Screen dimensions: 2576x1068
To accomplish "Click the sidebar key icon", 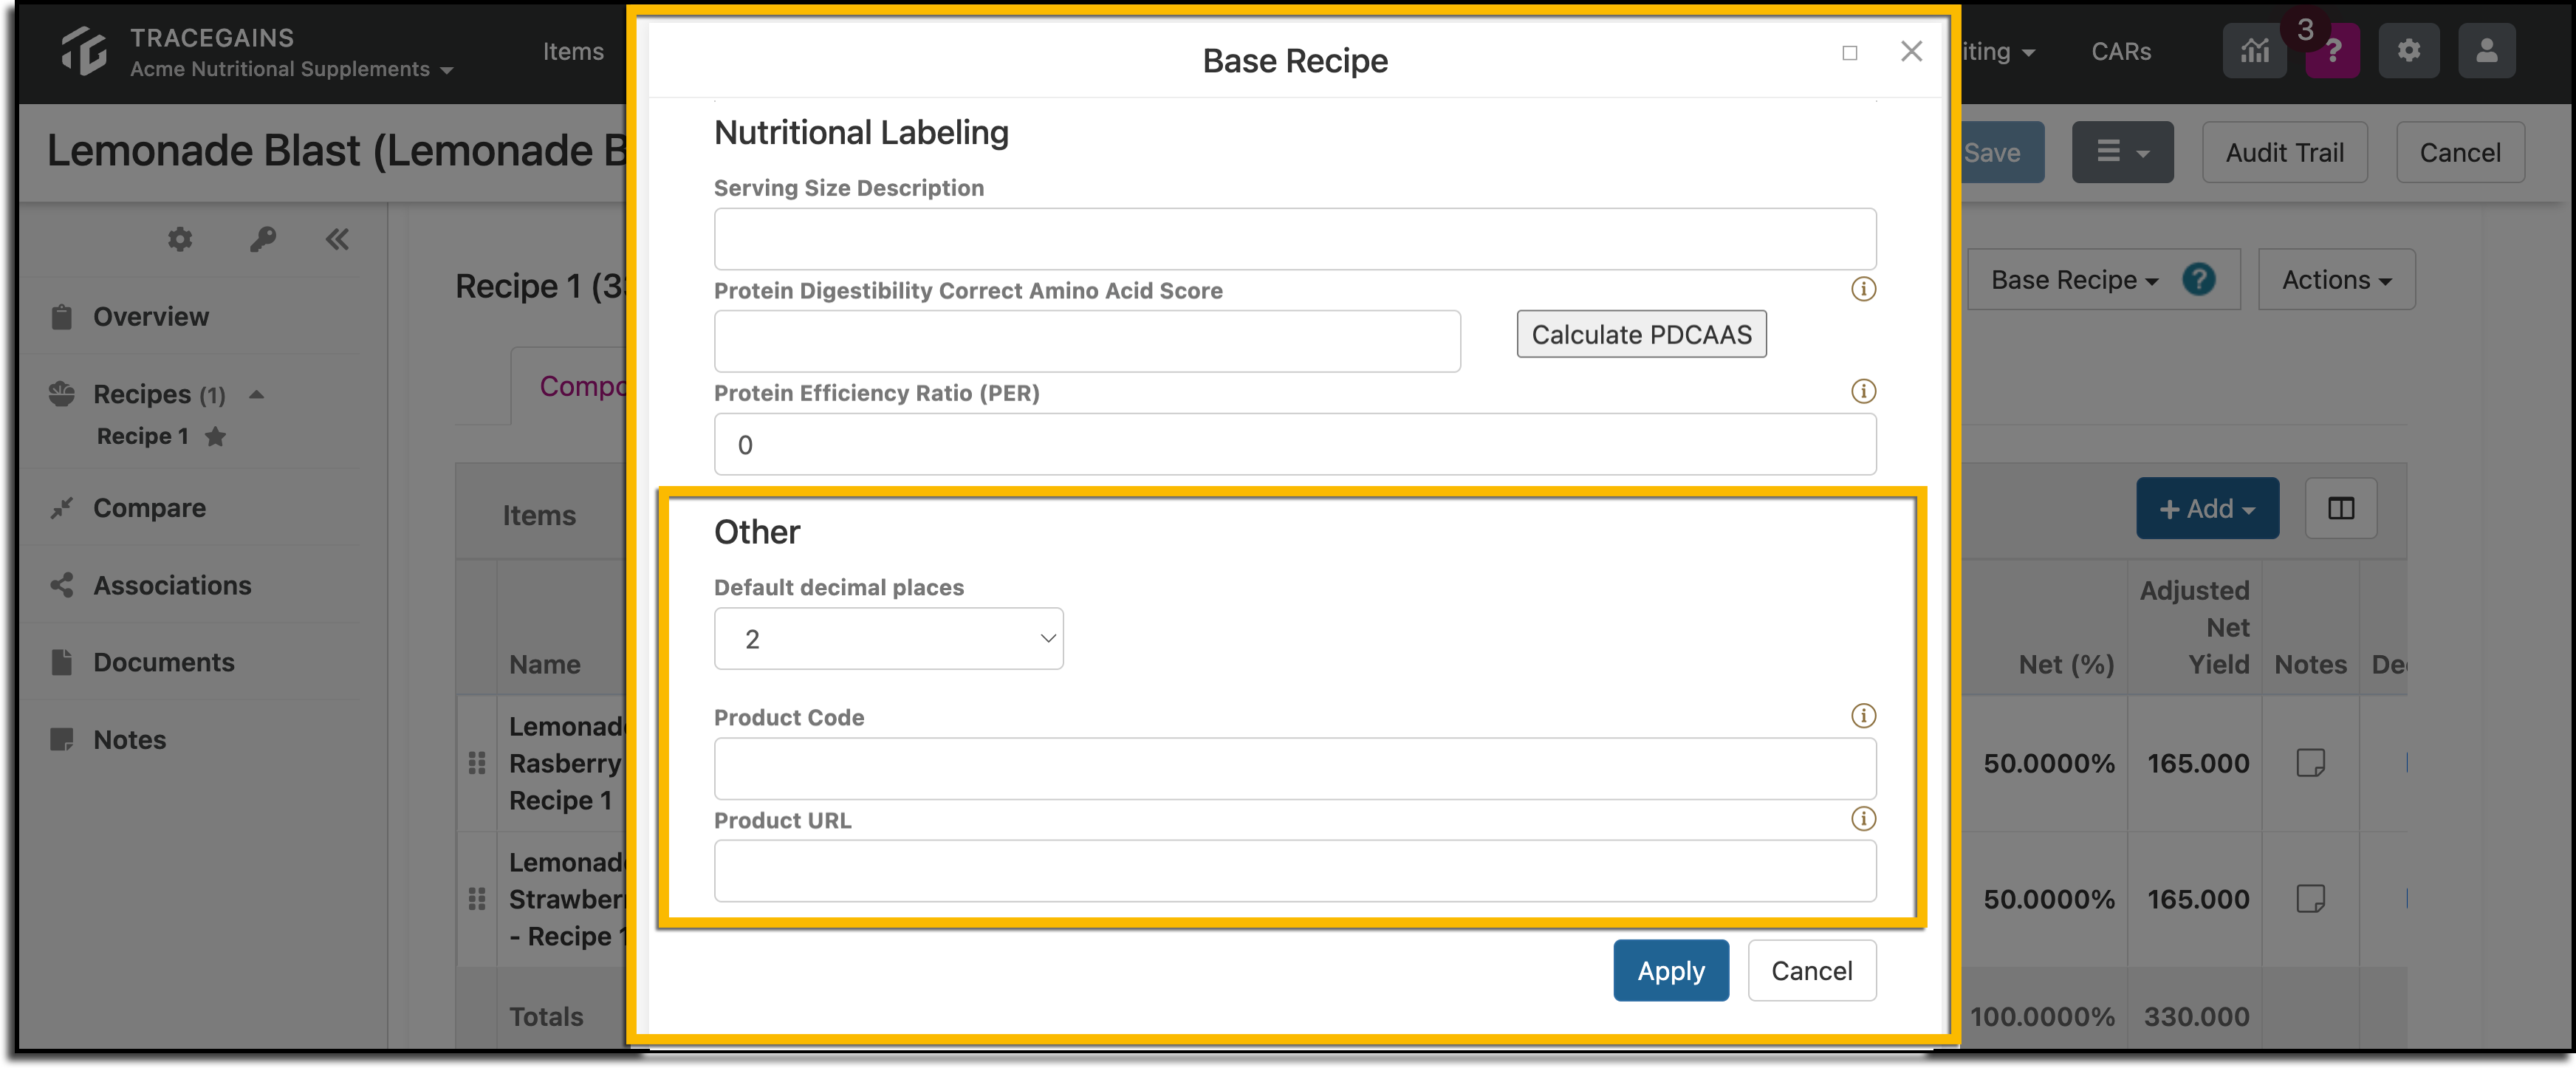I will 263,239.
